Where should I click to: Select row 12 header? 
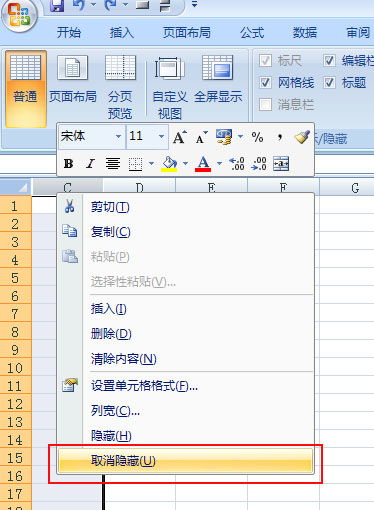[16, 404]
